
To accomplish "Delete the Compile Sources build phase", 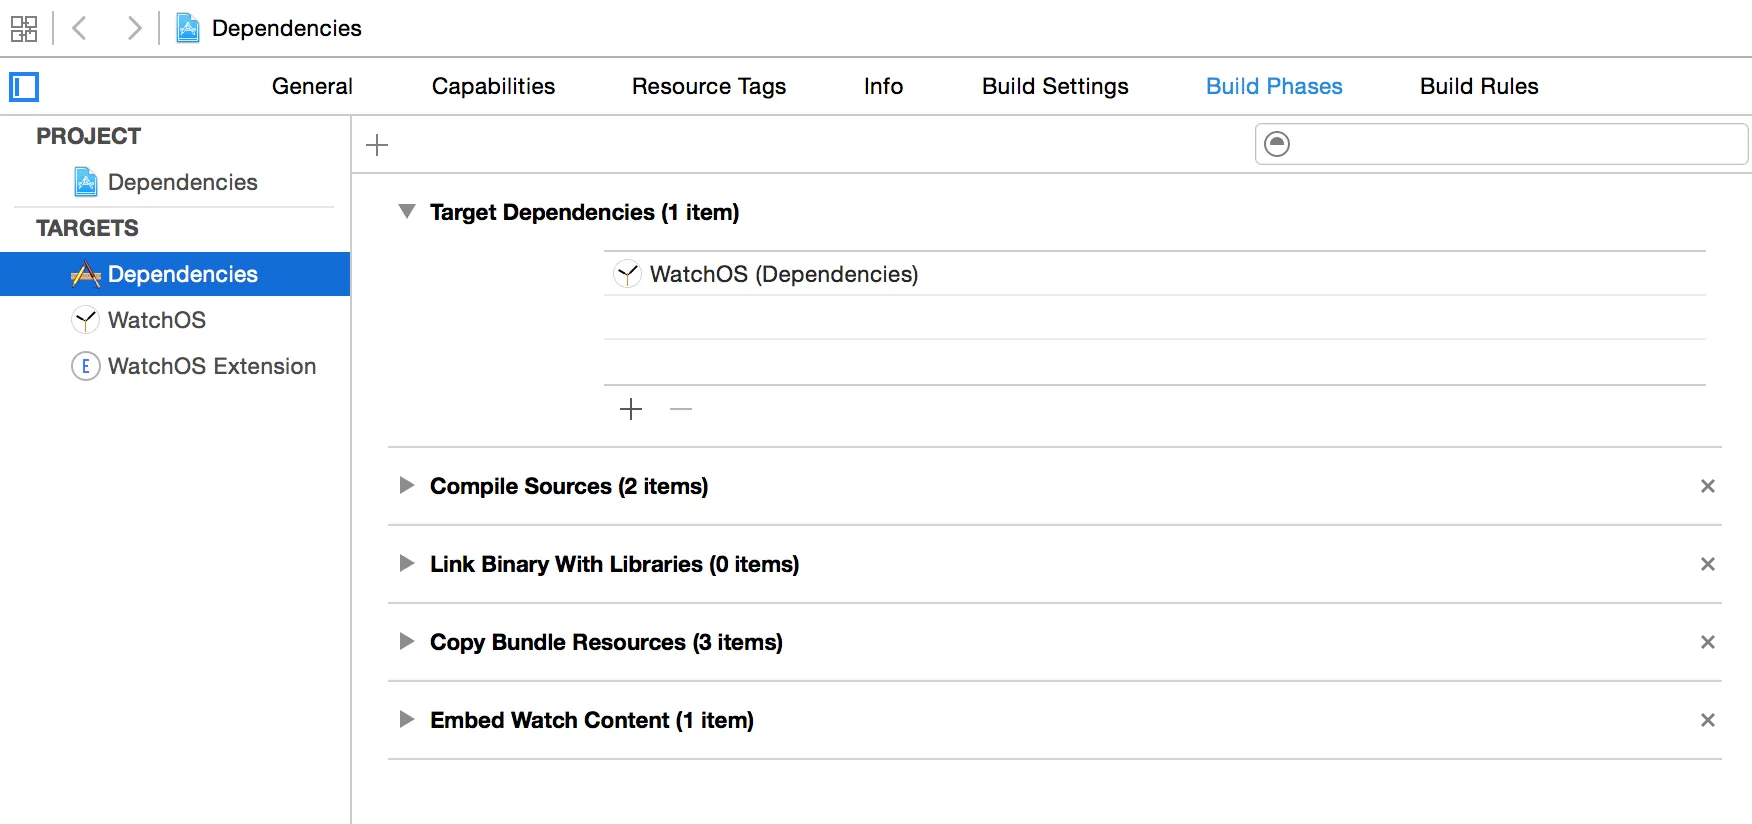I will 1707,486.
